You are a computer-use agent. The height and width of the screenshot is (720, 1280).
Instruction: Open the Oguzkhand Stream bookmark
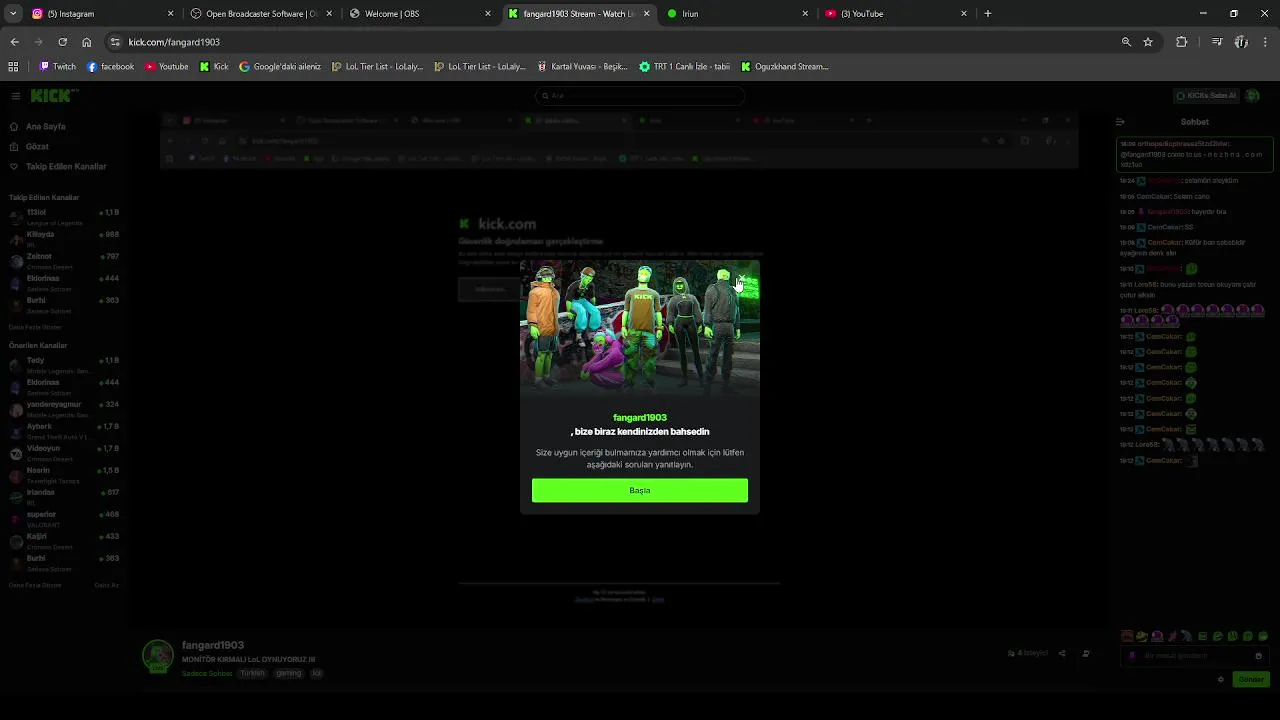[785, 67]
